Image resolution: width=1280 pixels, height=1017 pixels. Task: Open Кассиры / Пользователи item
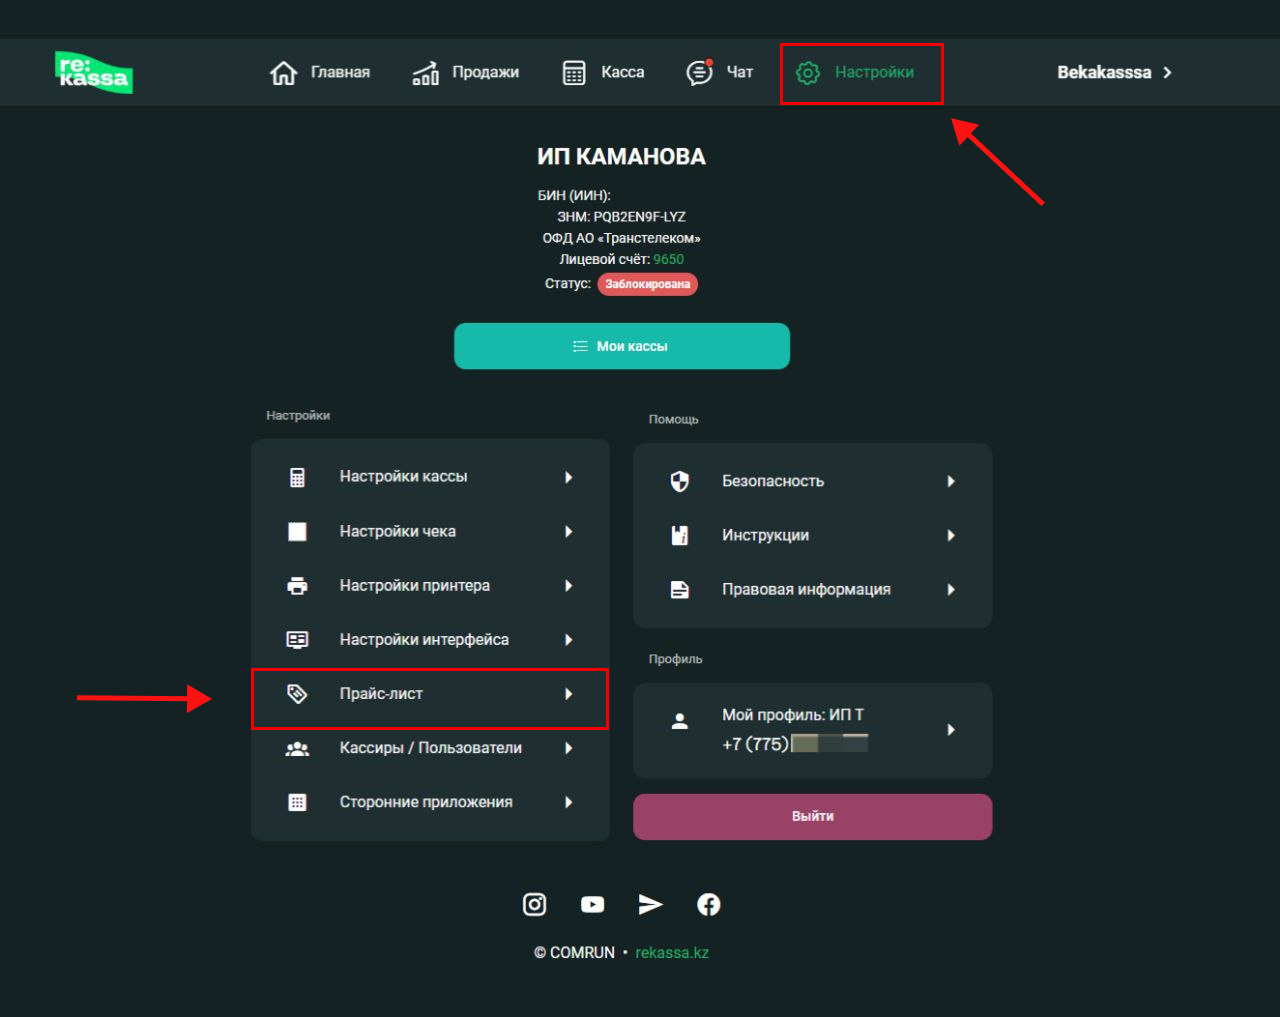(430, 748)
